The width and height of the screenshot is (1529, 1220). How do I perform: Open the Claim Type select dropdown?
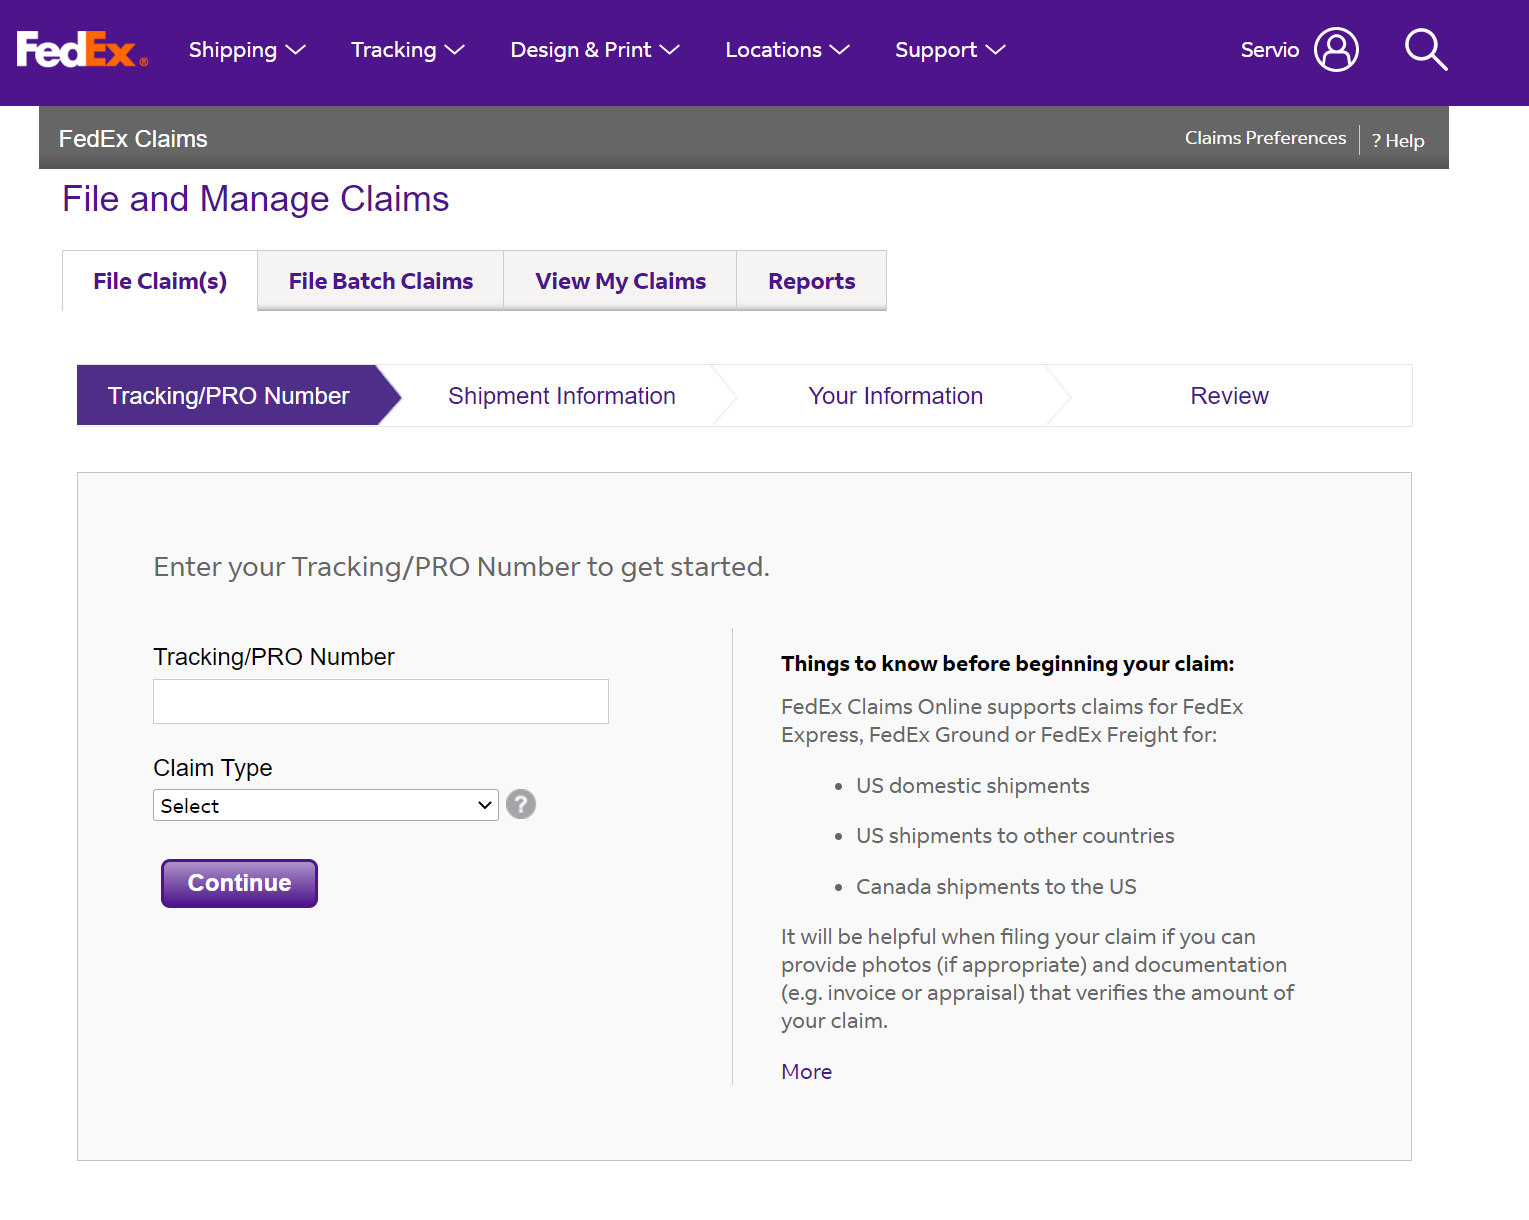tap(326, 805)
